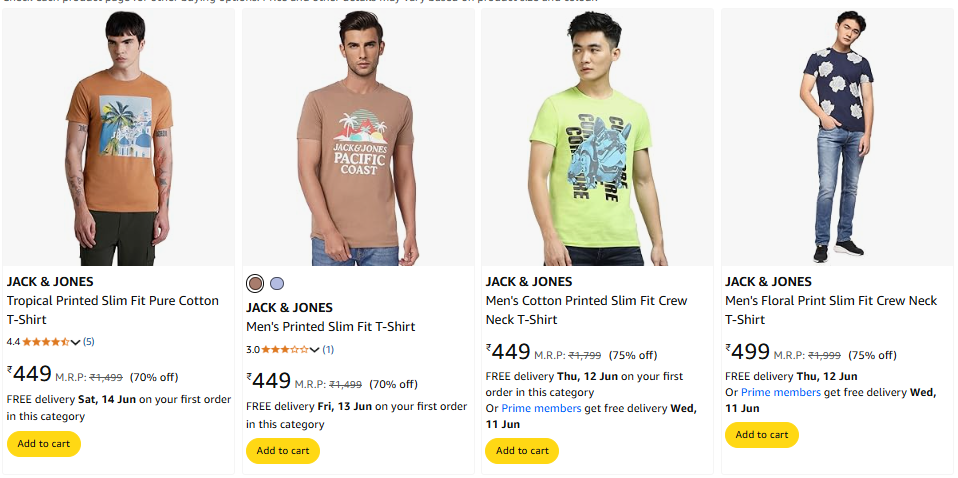The width and height of the screenshot is (958, 478).
Task: Select the light blue color swatch
Action: [277, 283]
